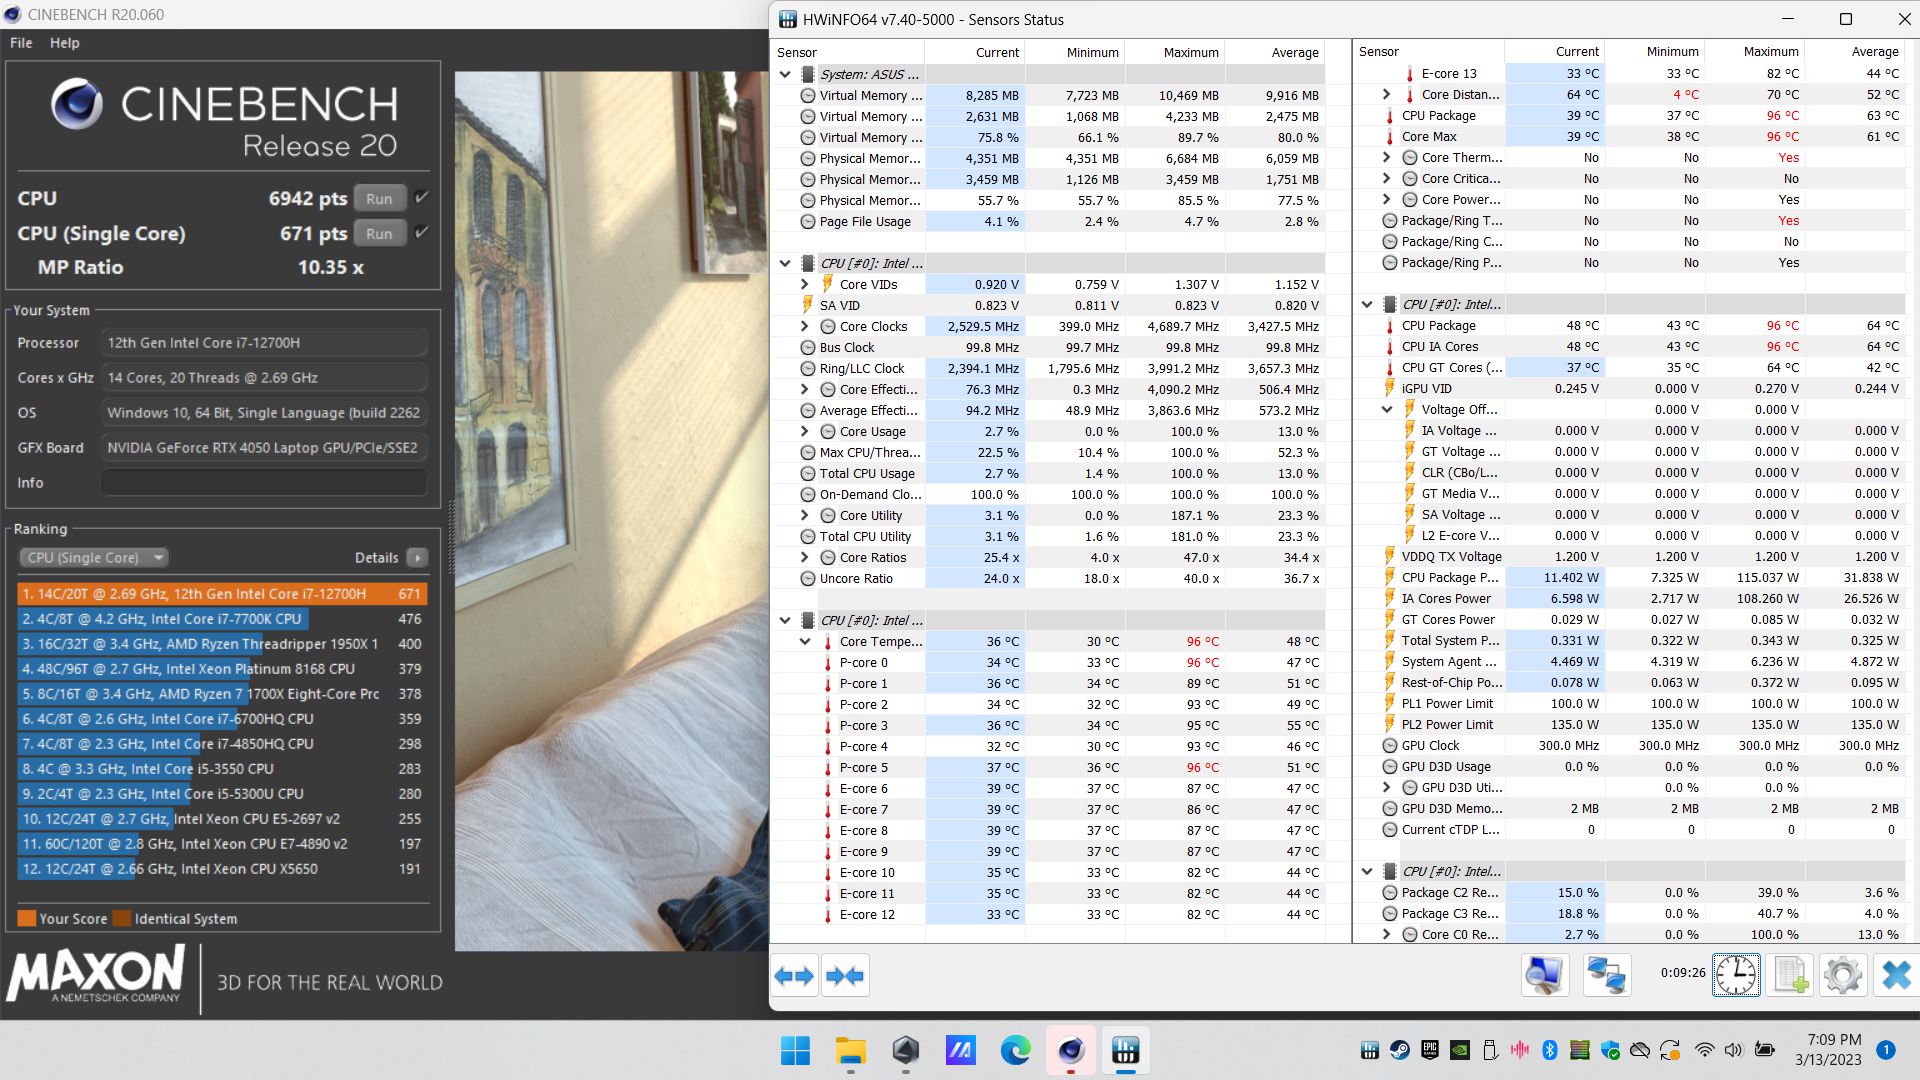Start sensor logging with the report file icon
The width and height of the screenshot is (1920, 1080).
(1790, 974)
